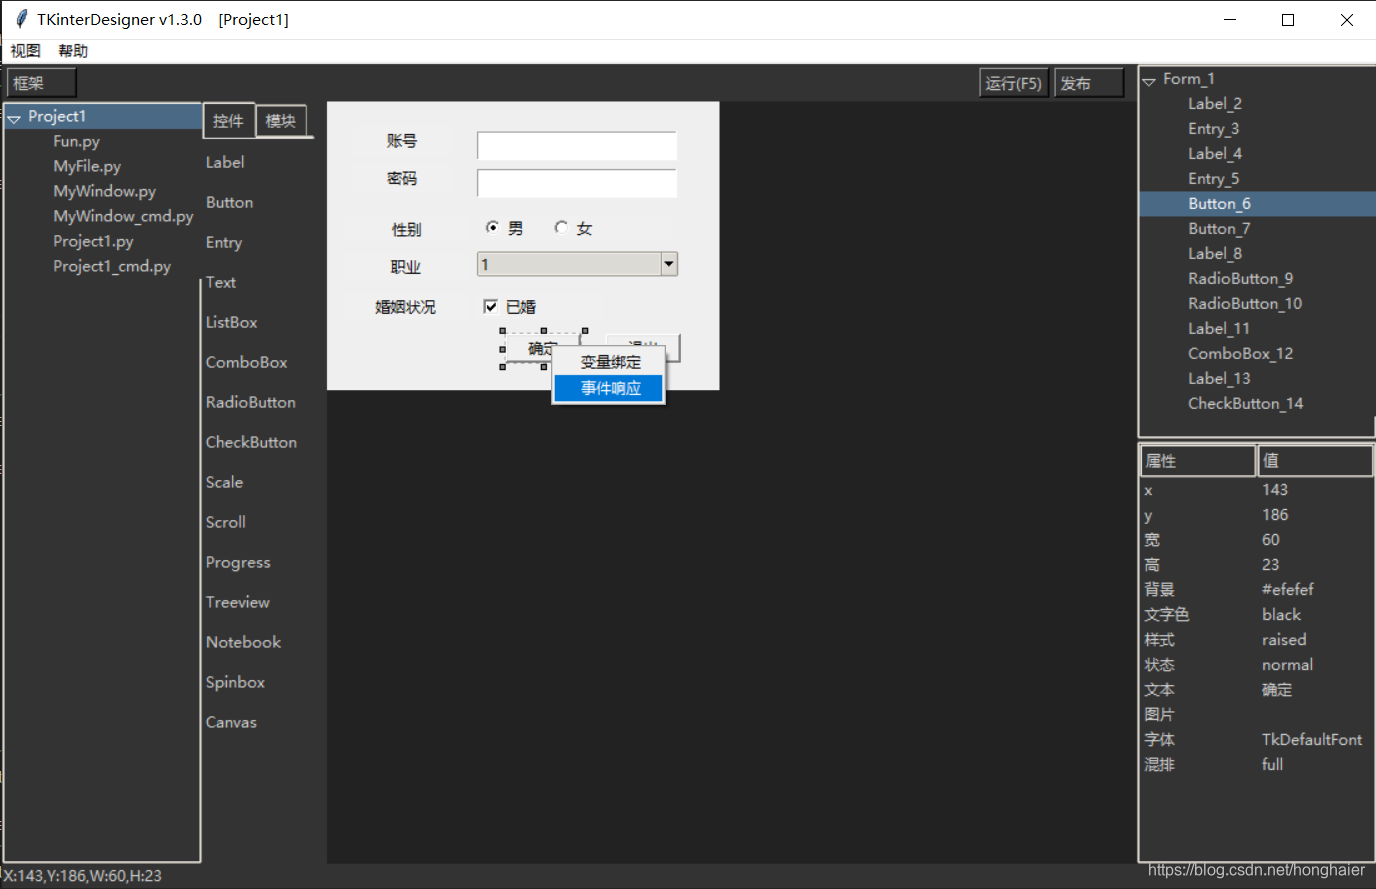The image size is (1376, 889).
Task: Select Label_11 in the widget tree
Action: click(x=1218, y=329)
